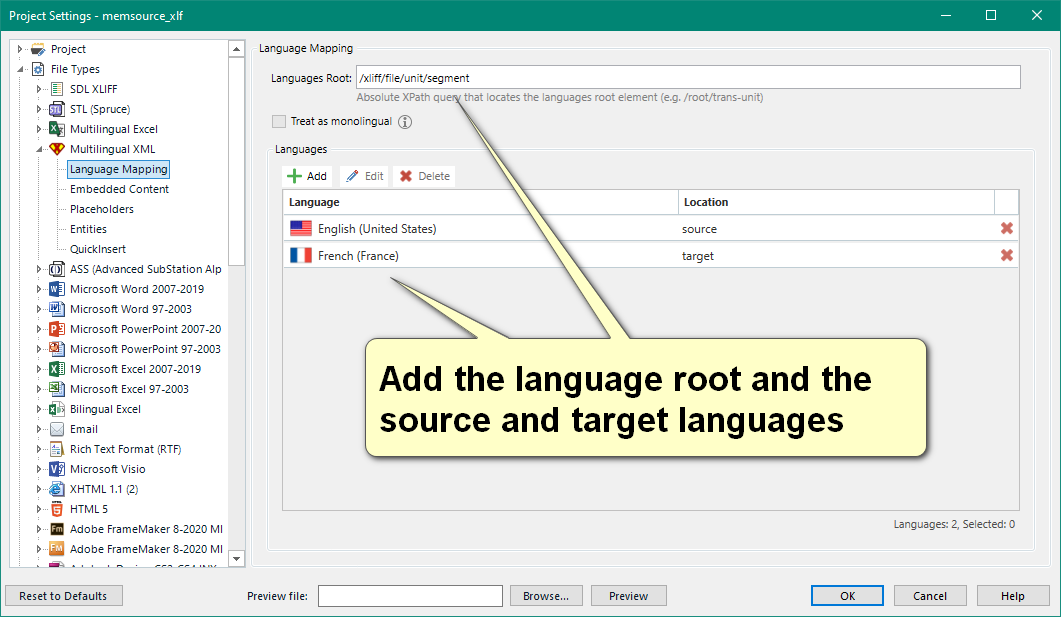Click the Preview file input field
This screenshot has width=1061, height=617.
click(x=410, y=596)
